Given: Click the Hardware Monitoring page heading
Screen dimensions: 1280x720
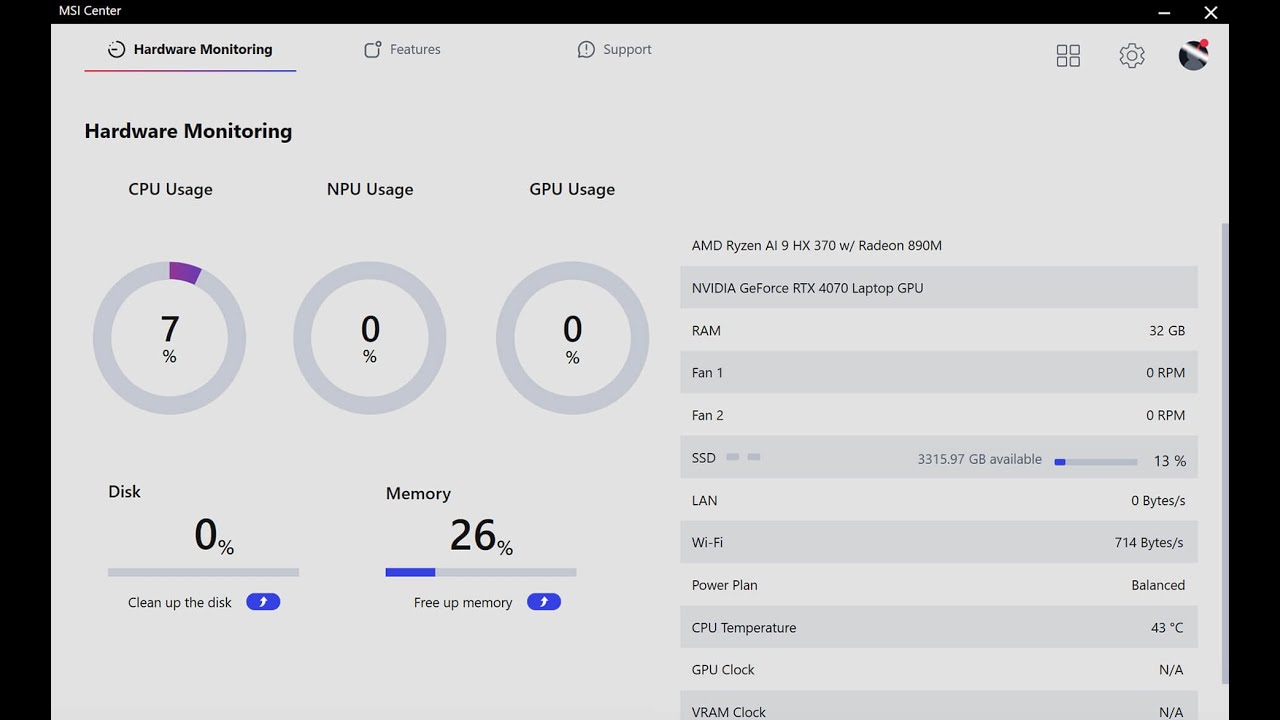Looking at the screenshot, I should (188, 131).
